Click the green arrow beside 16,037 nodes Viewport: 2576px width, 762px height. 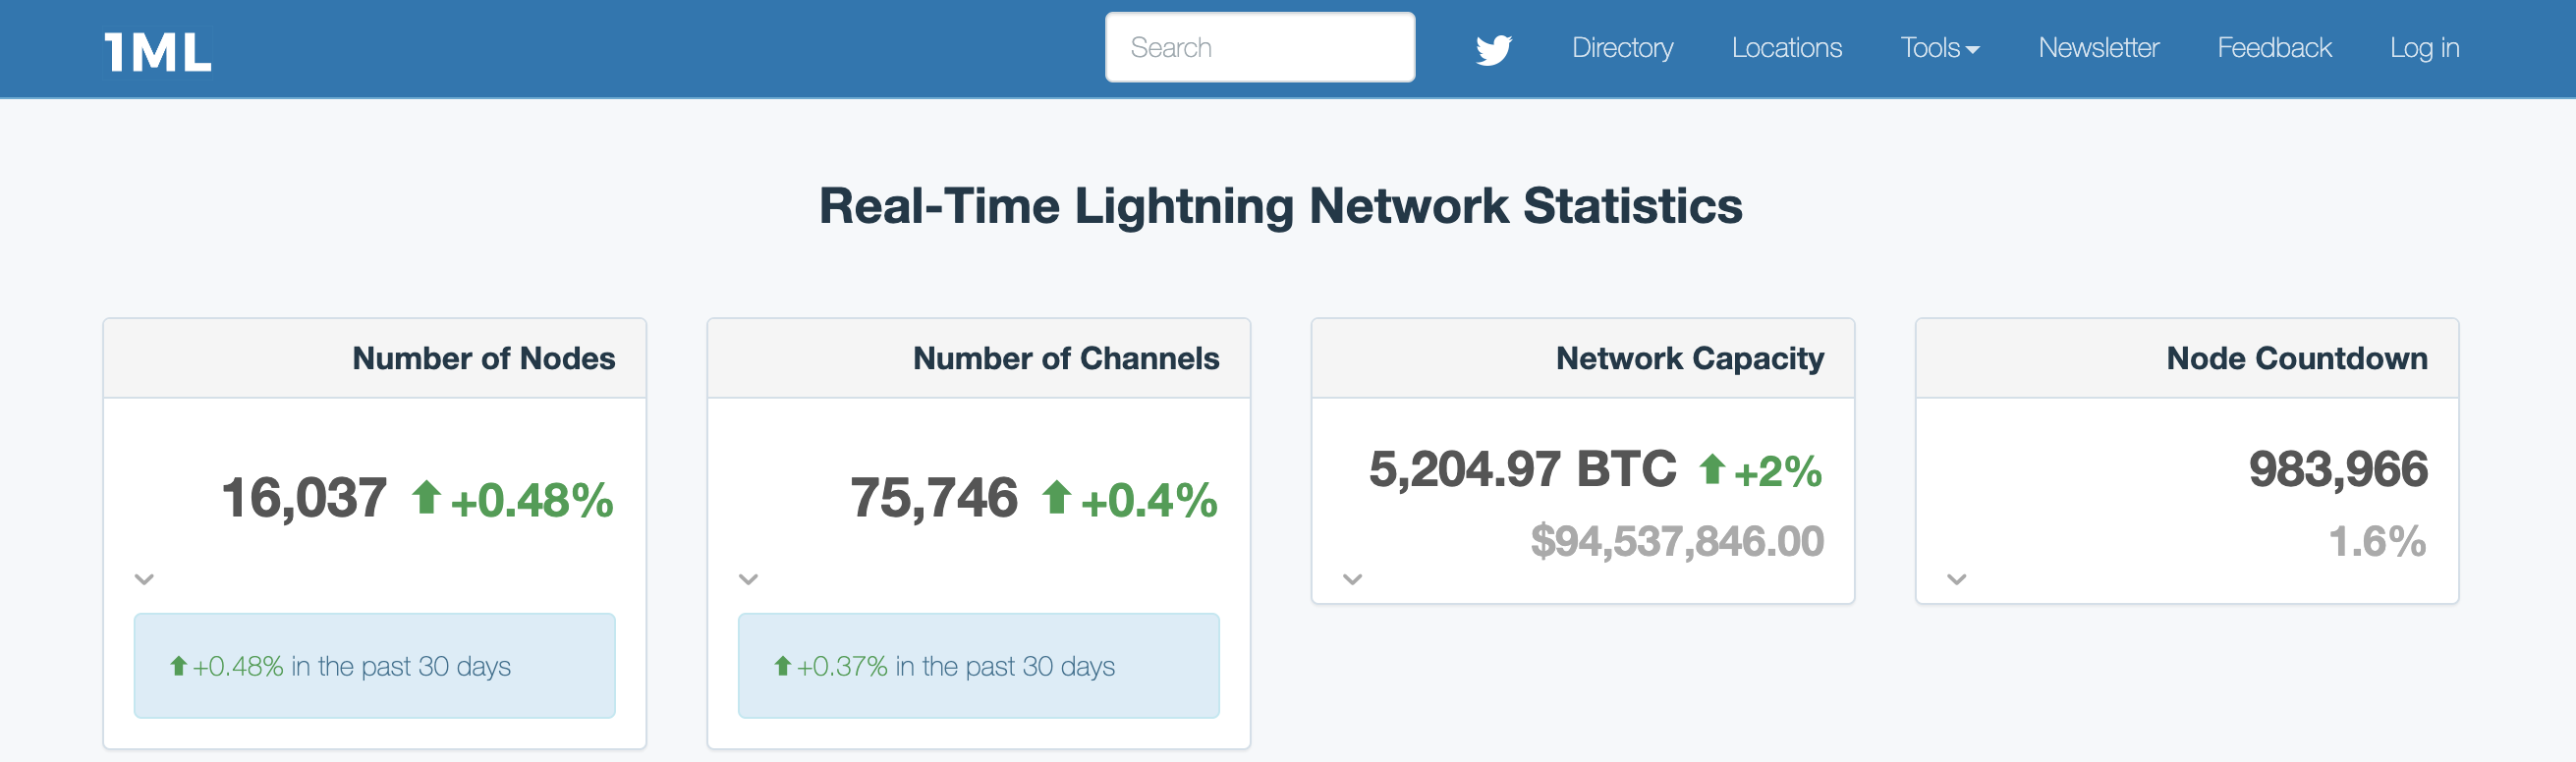[427, 497]
